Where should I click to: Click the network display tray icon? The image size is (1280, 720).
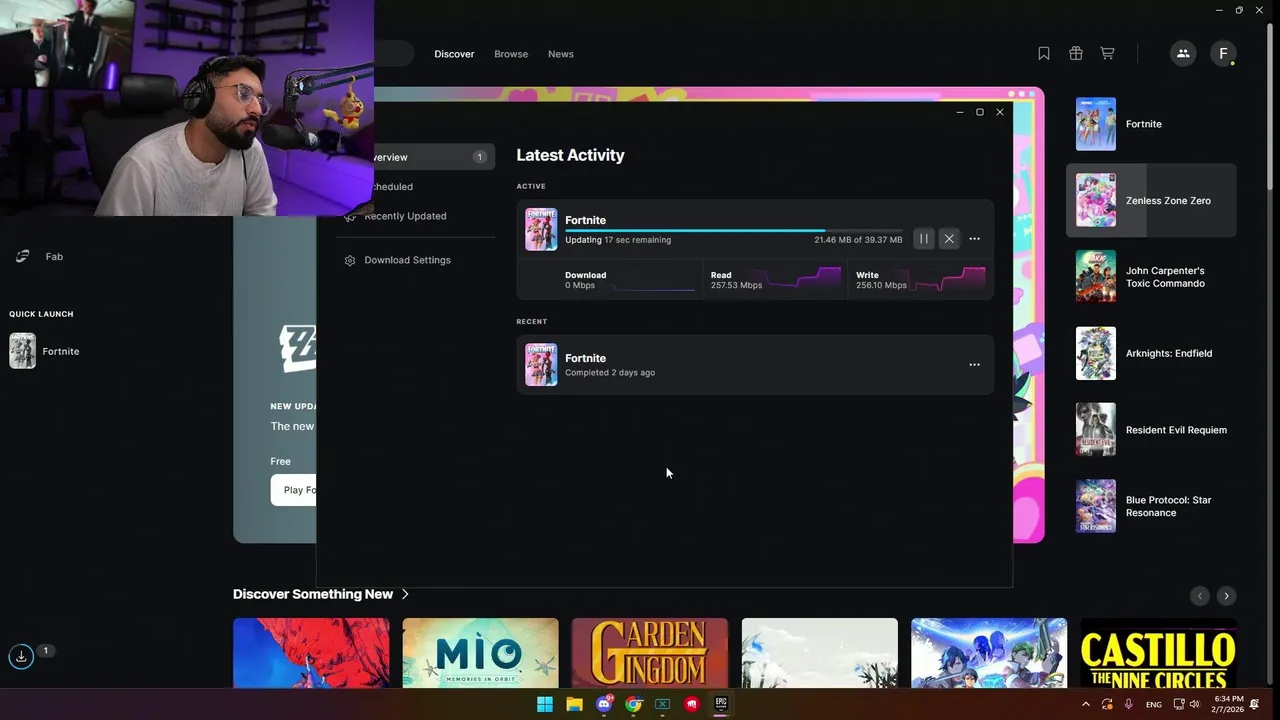click(x=1179, y=705)
